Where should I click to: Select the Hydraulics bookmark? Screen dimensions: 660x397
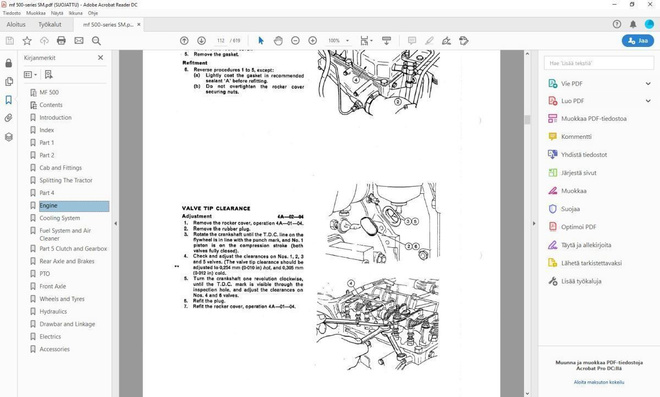coord(53,312)
